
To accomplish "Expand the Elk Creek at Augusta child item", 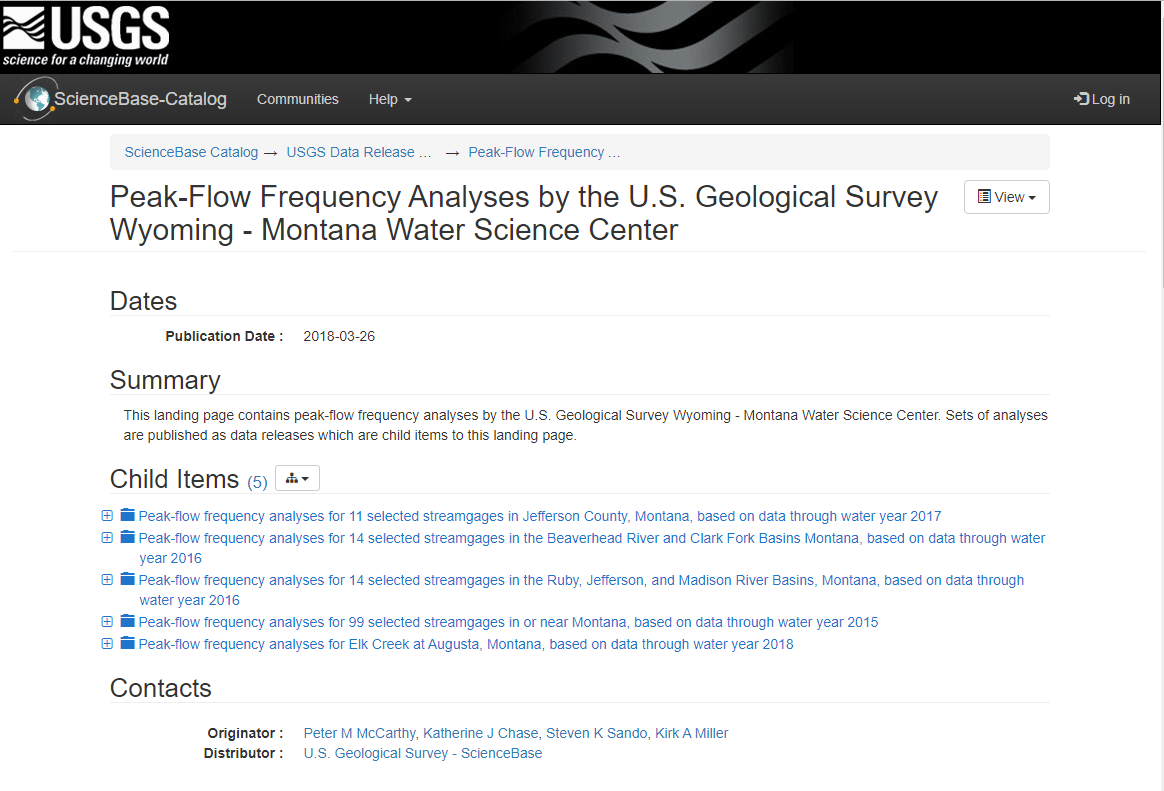I will tap(107, 643).
